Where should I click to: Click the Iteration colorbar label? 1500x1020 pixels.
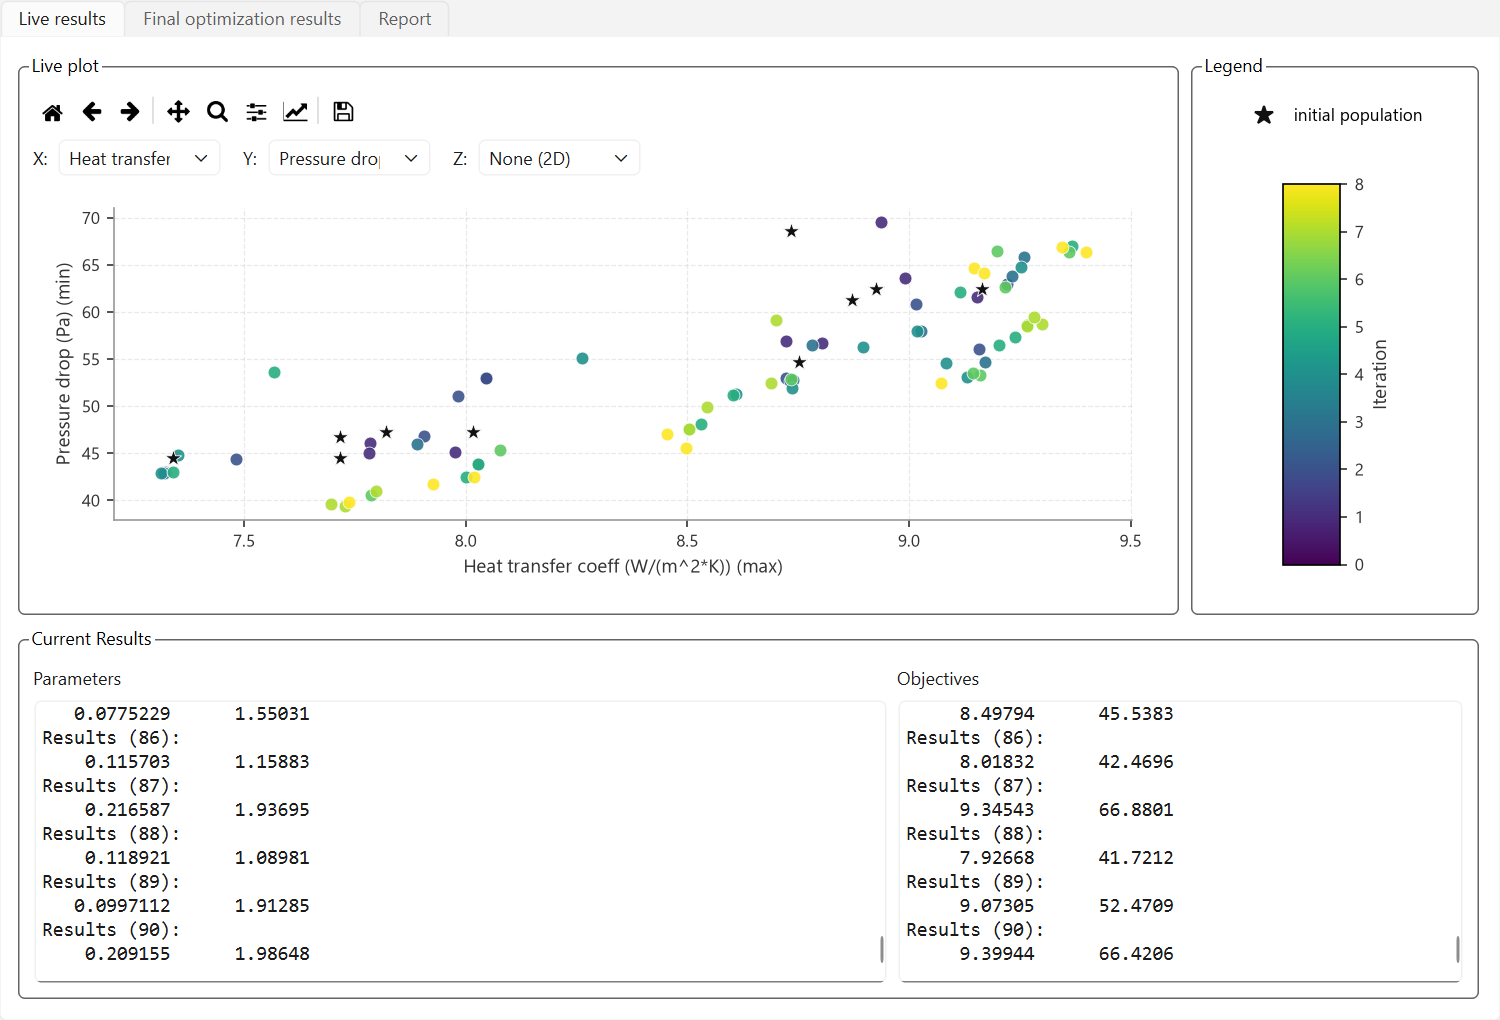[1380, 374]
